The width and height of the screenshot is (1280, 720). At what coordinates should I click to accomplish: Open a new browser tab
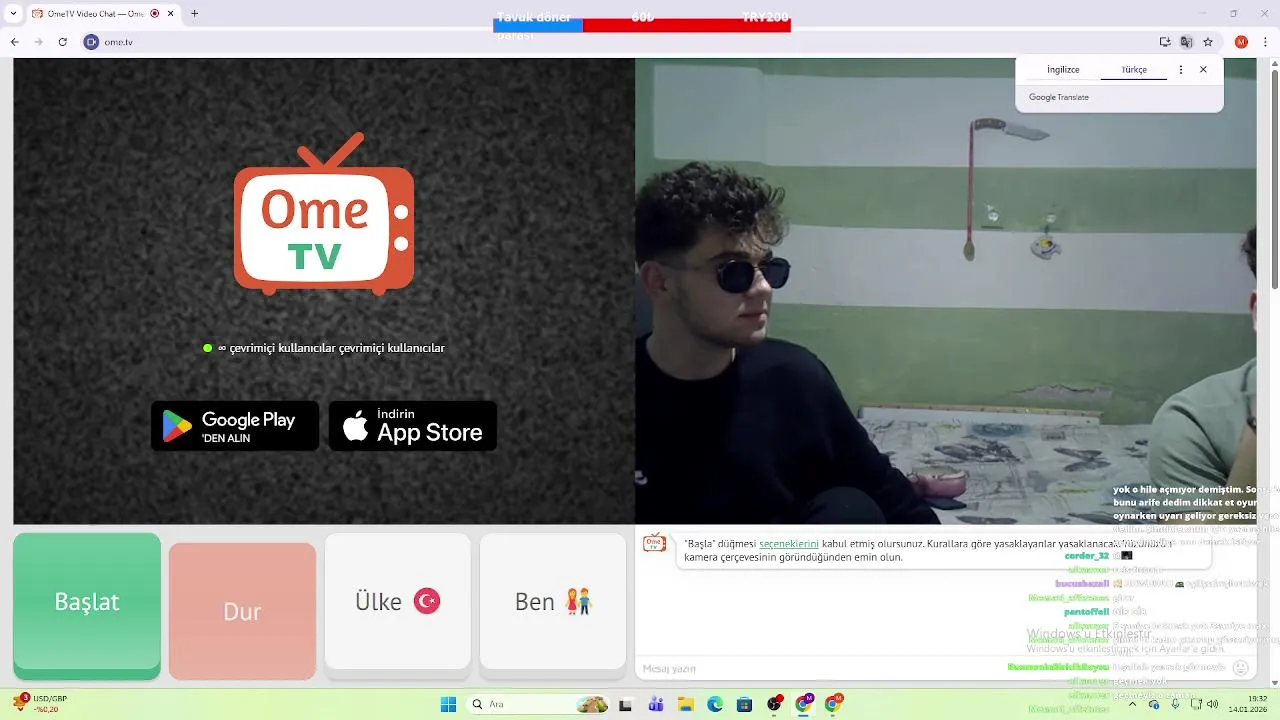tap(195, 14)
